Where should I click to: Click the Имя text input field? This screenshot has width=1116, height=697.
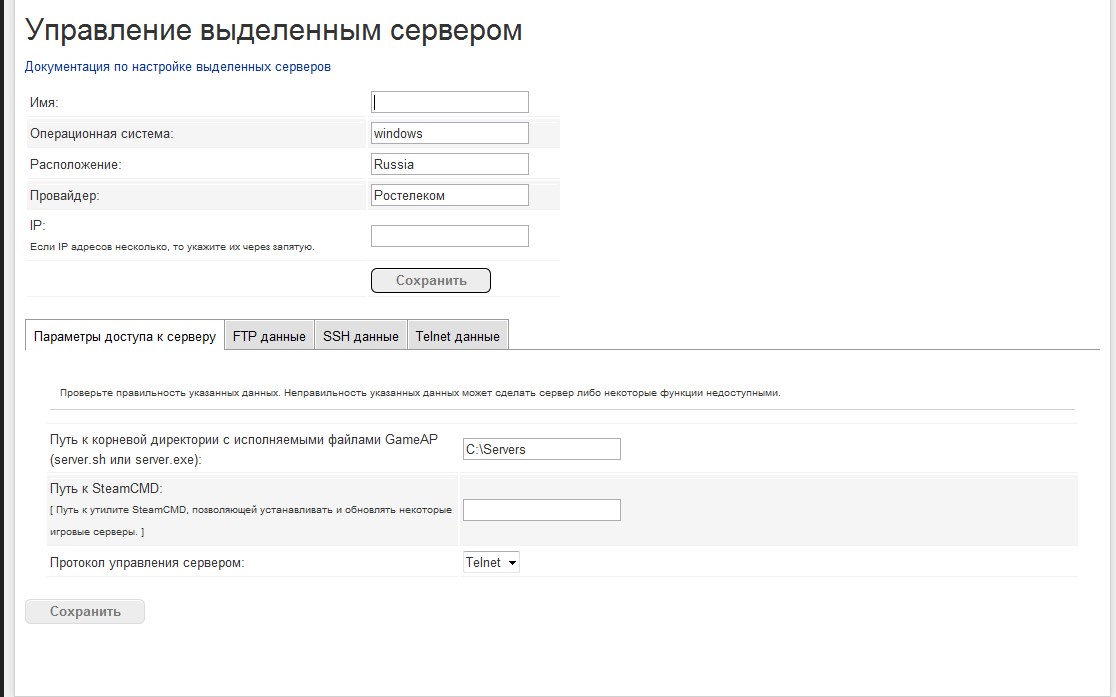[449, 102]
